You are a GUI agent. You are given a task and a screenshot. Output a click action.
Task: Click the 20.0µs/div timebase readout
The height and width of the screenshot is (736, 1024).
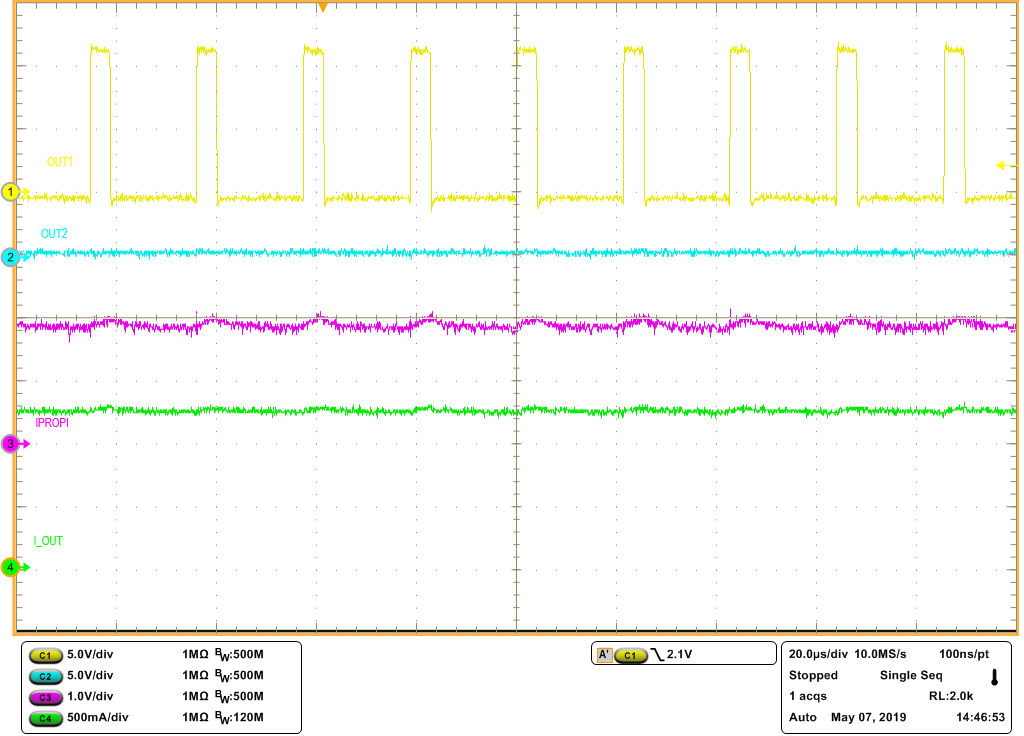point(817,652)
